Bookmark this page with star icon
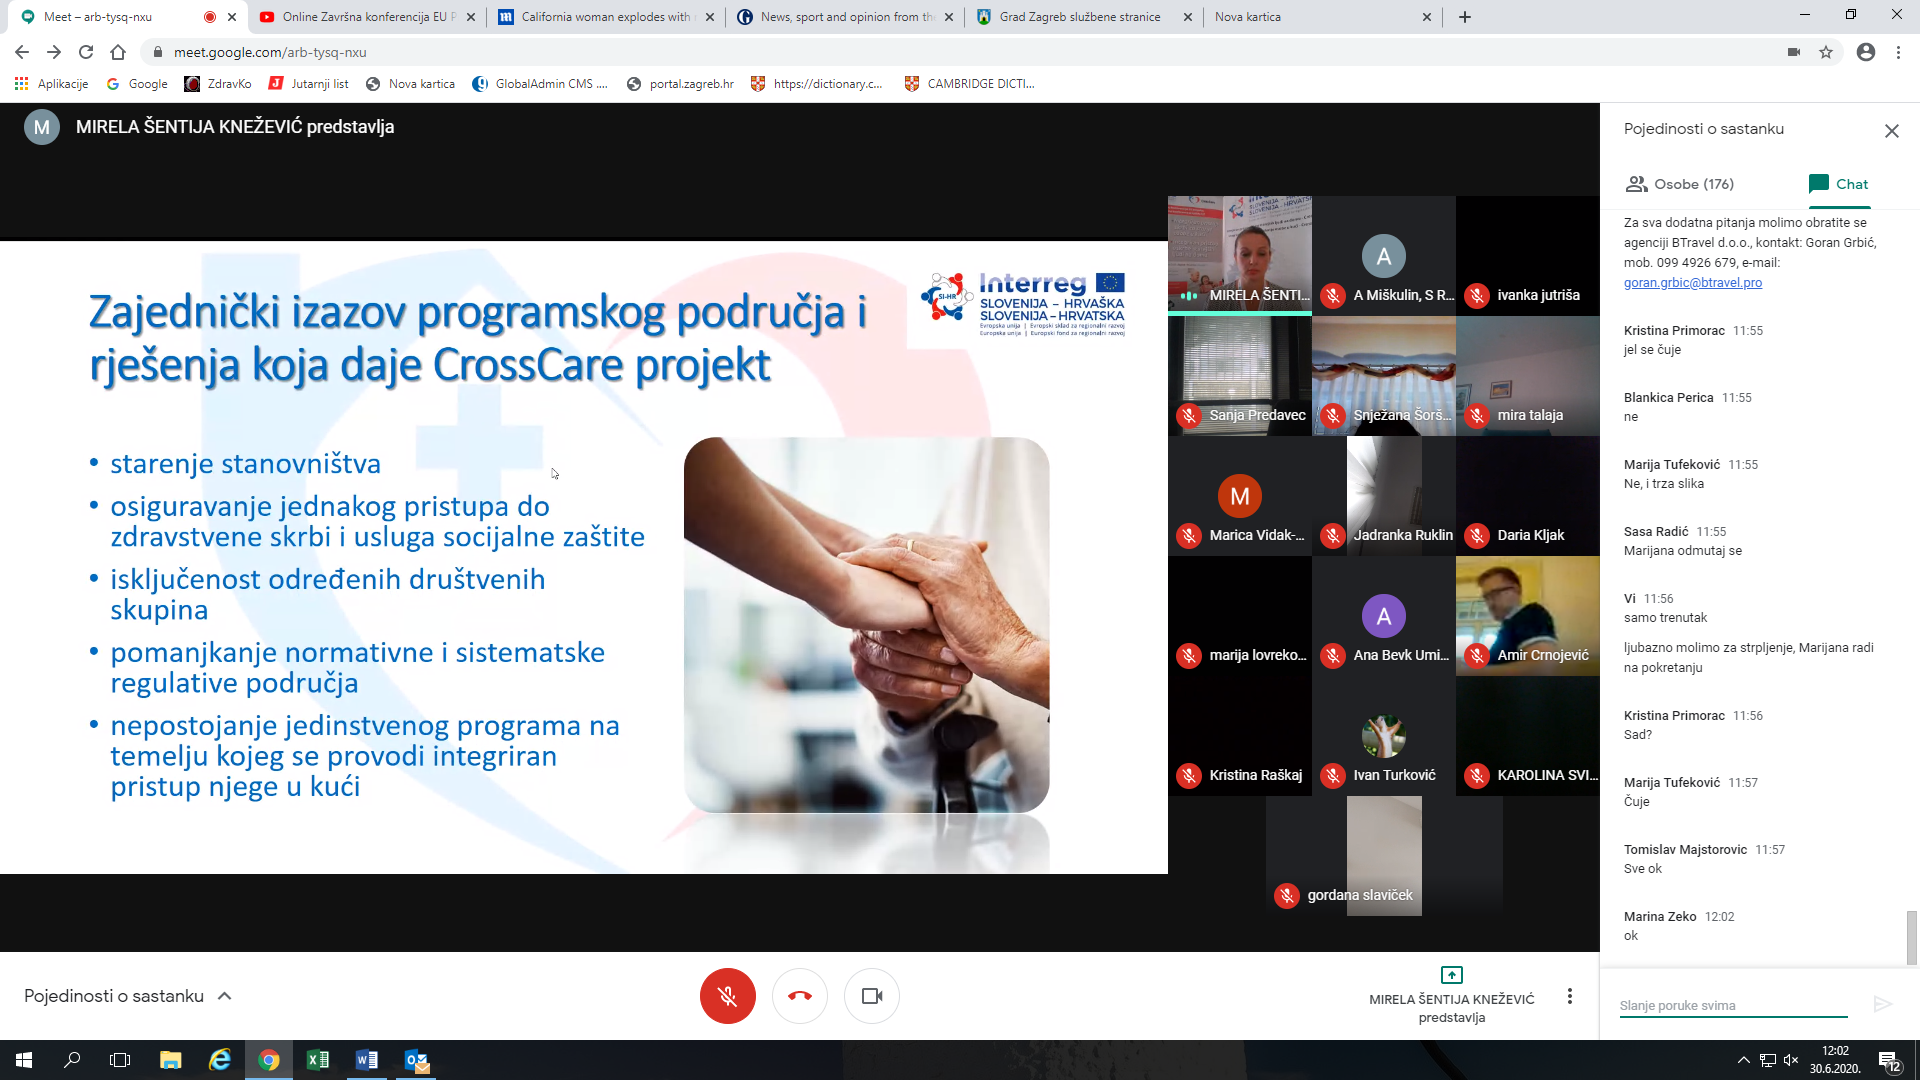 click(x=1826, y=52)
